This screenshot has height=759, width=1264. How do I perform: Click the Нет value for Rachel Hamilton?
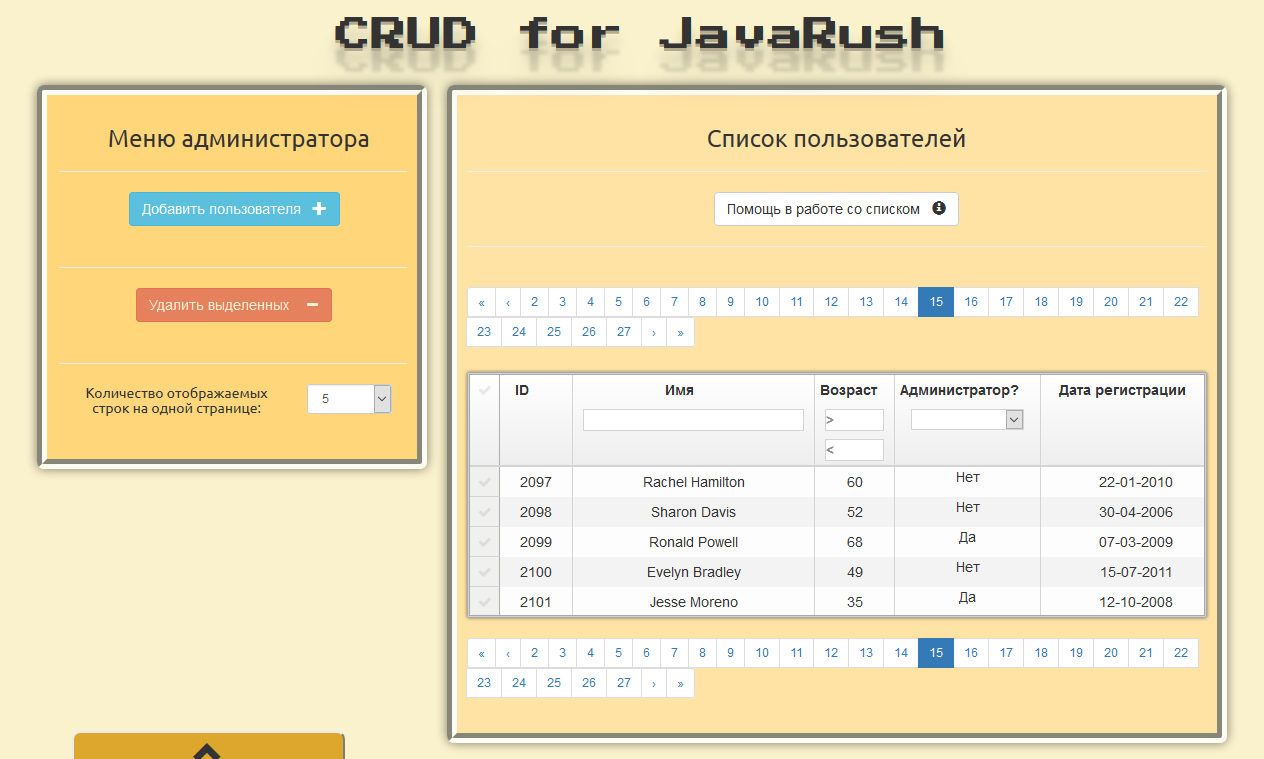click(x=967, y=477)
